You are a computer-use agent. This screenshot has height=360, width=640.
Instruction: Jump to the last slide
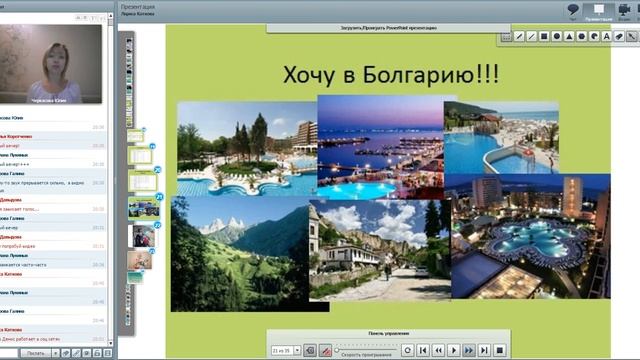pyautogui.click(x=484, y=350)
